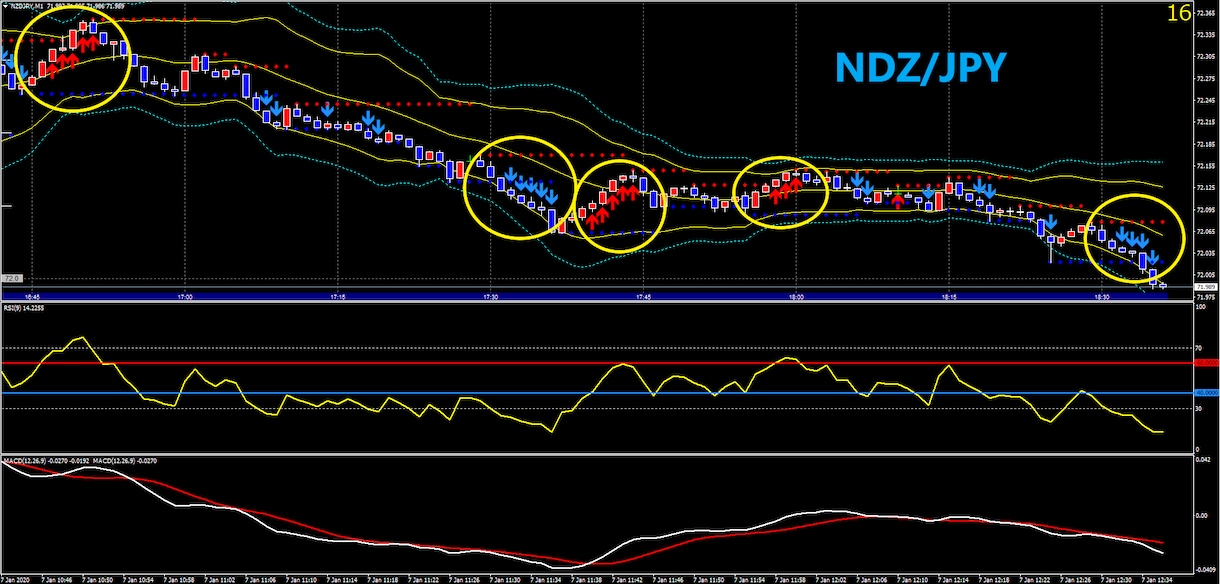1220x584 pixels.
Task: Click the 72.305 price axis label
Action: (x=1207, y=56)
